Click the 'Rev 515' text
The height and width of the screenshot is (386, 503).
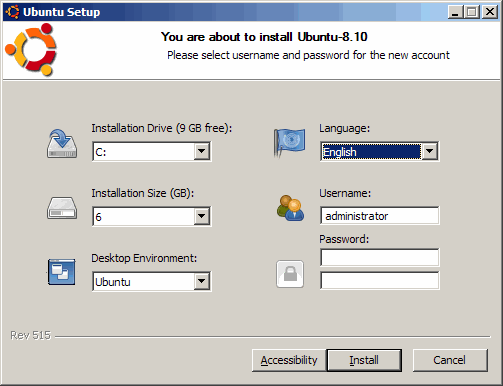pos(30,335)
